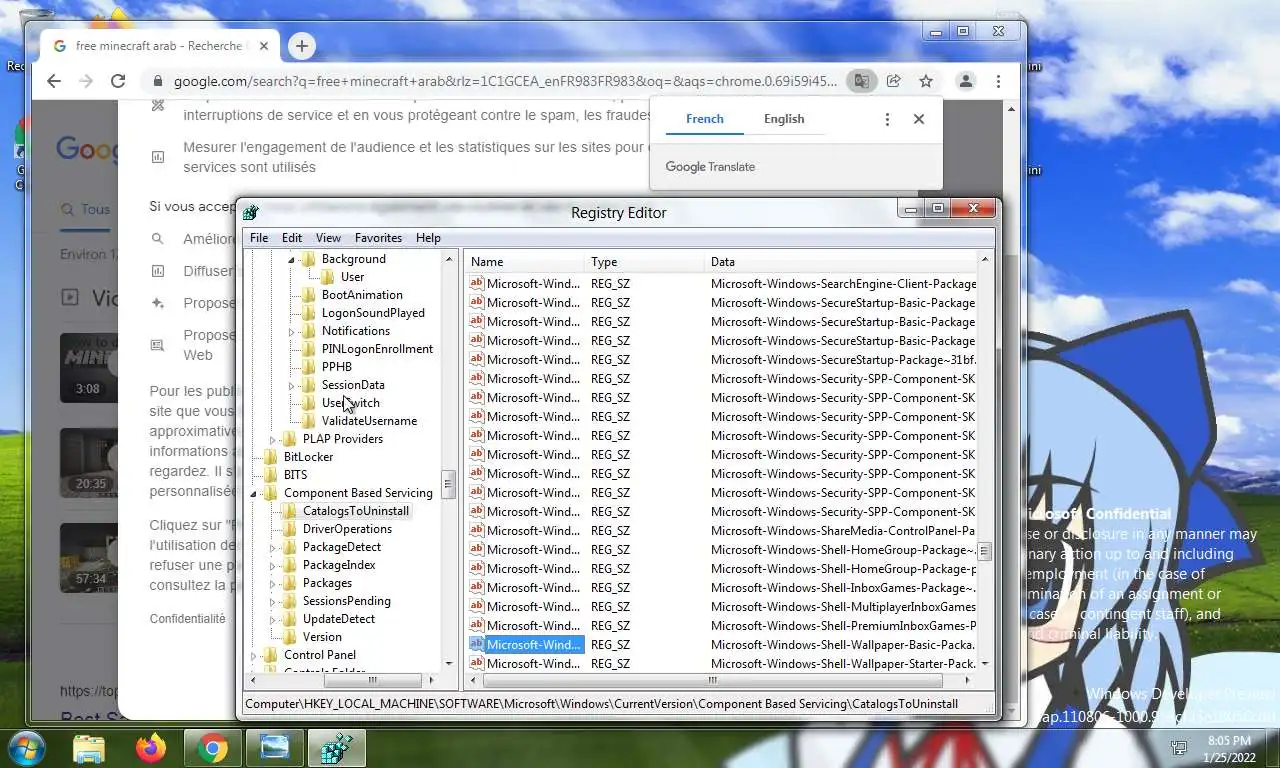Collapse the Background key
Viewport: 1280px width, 768px height.
tap(292, 260)
